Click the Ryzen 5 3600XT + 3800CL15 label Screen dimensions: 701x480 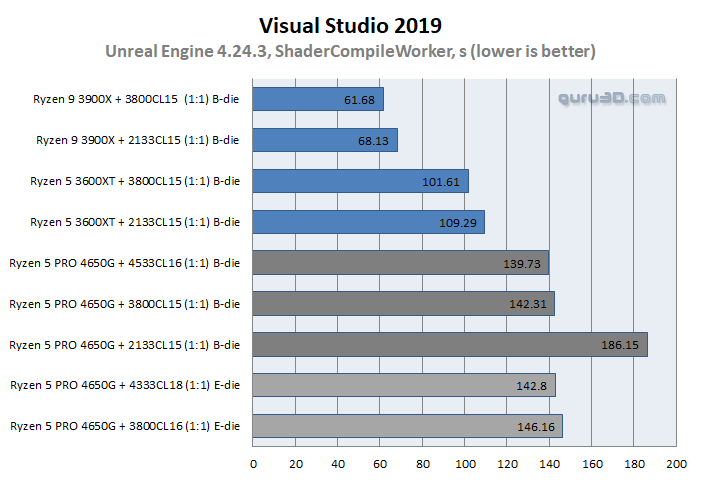click(135, 181)
